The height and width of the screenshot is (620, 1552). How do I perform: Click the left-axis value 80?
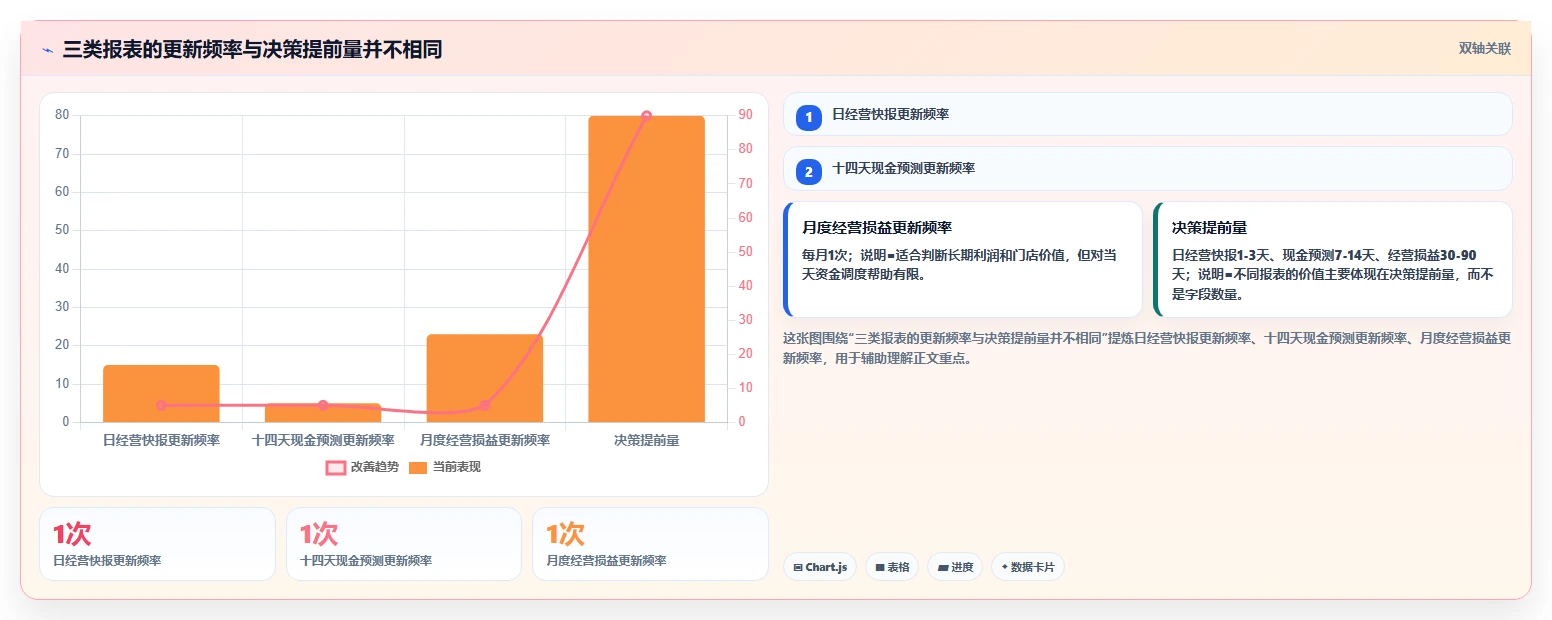pos(62,115)
